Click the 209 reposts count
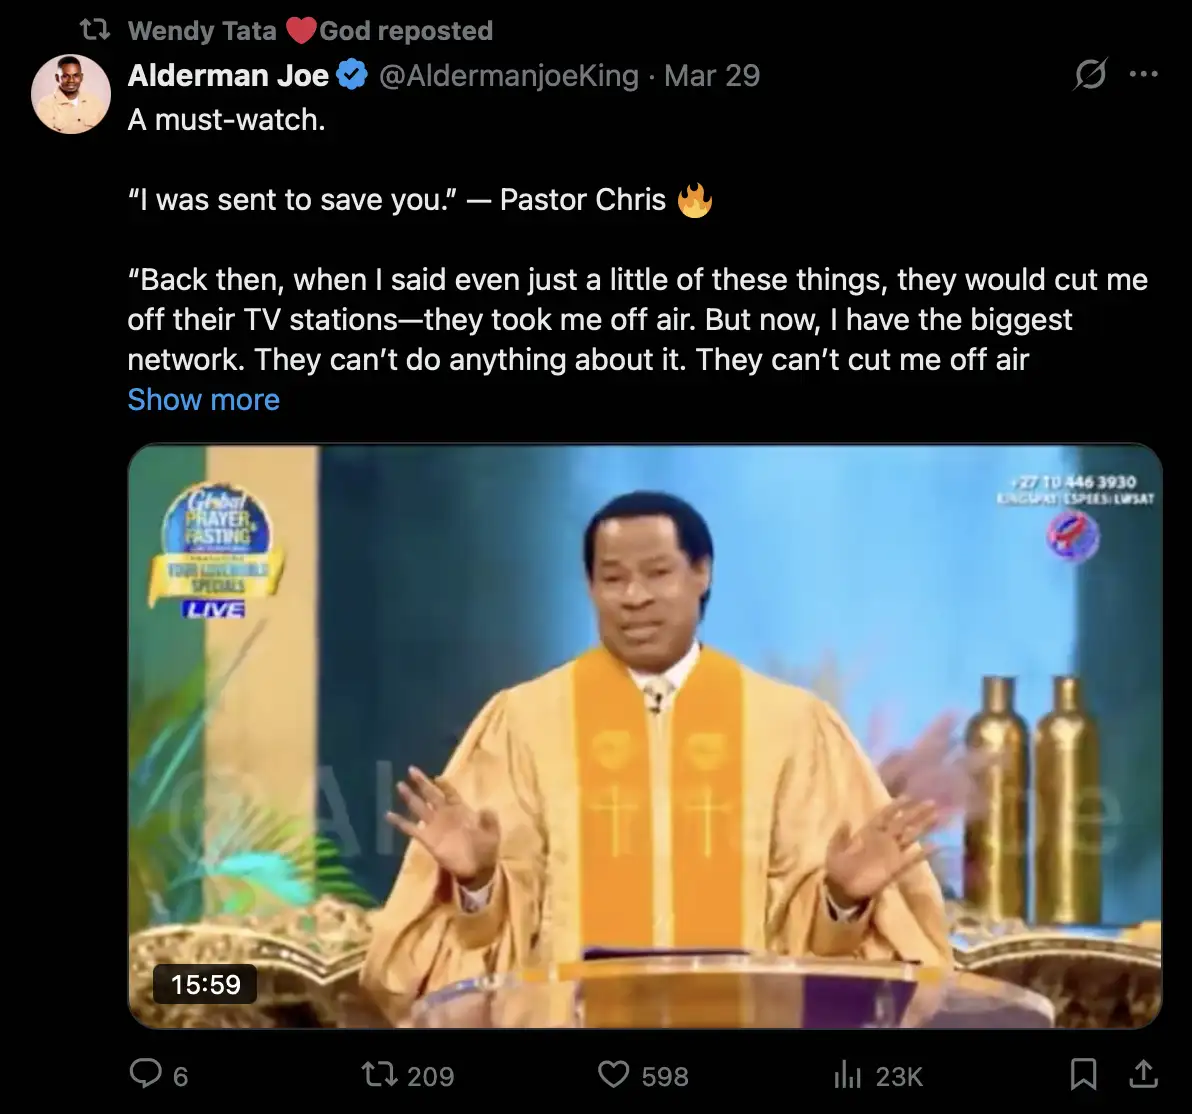Image resolution: width=1192 pixels, height=1114 pixels. coord(430,1076)
